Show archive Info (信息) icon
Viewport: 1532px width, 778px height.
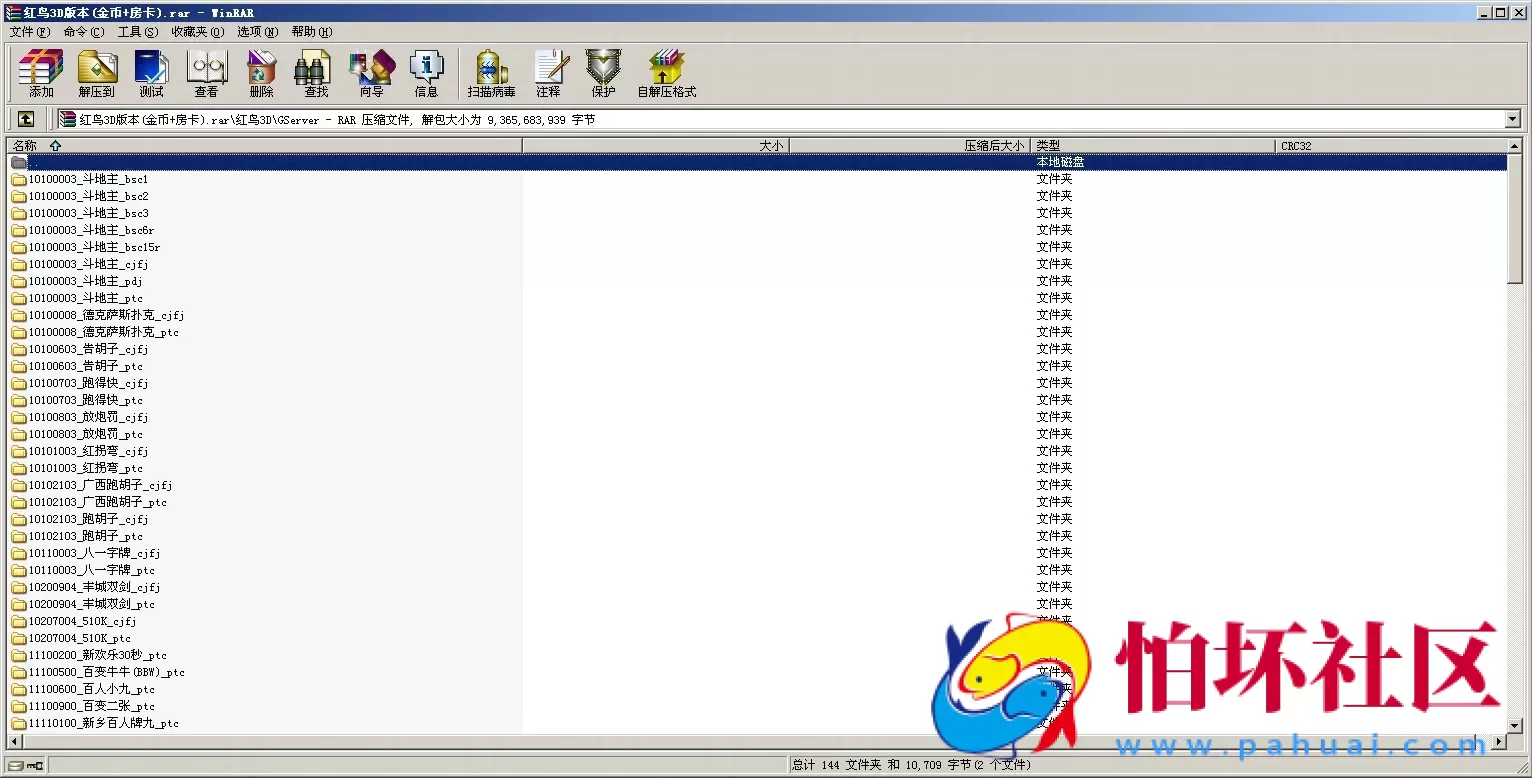point(426,73)
